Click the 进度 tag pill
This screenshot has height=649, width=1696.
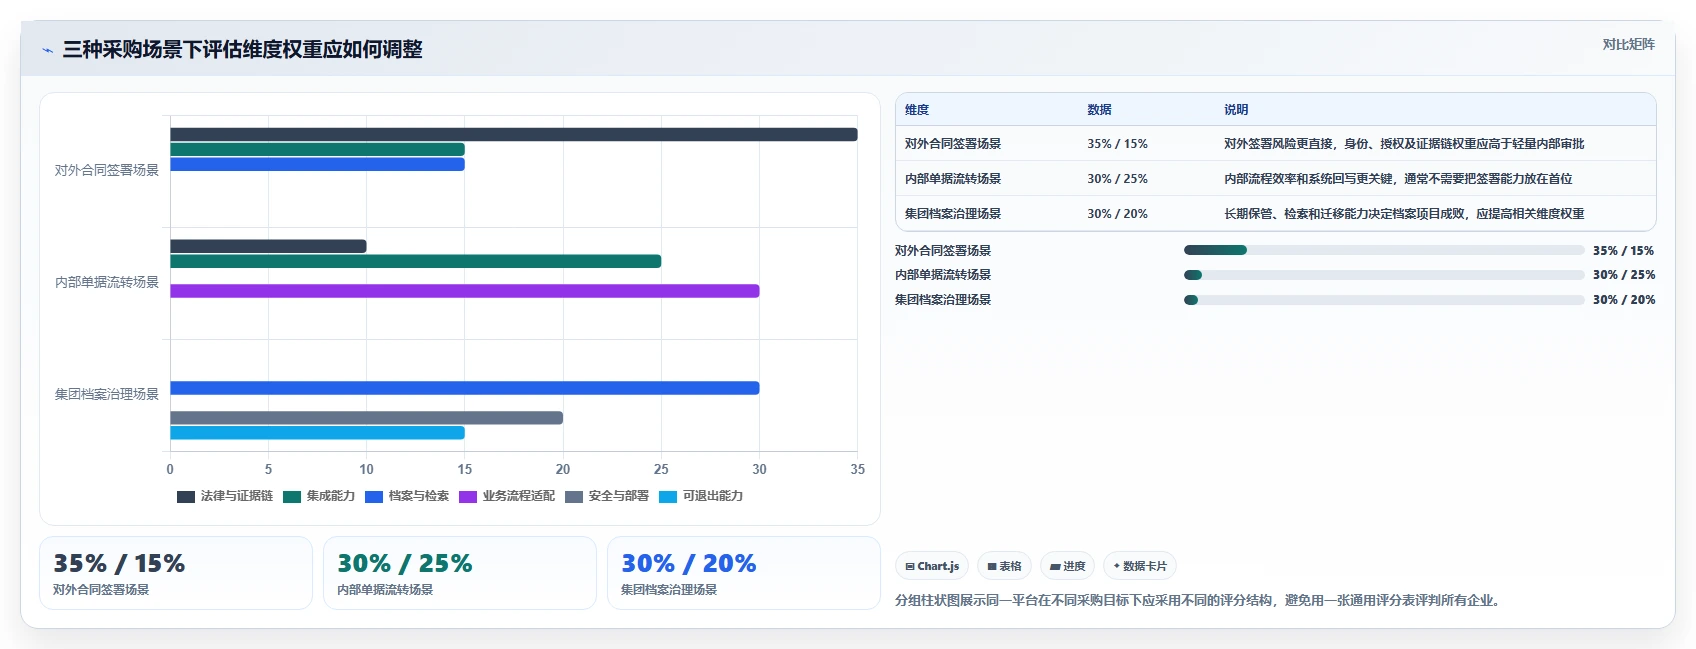[x=1067, y=566]
